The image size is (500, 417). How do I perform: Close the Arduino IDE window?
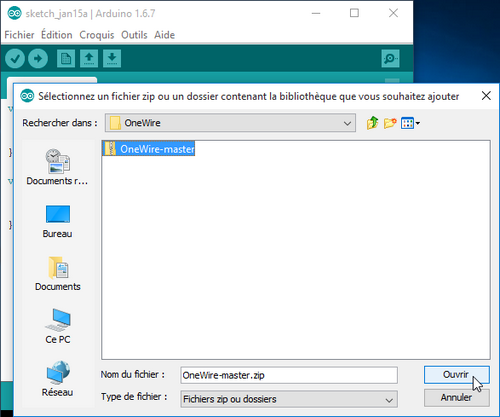[393, 13]
